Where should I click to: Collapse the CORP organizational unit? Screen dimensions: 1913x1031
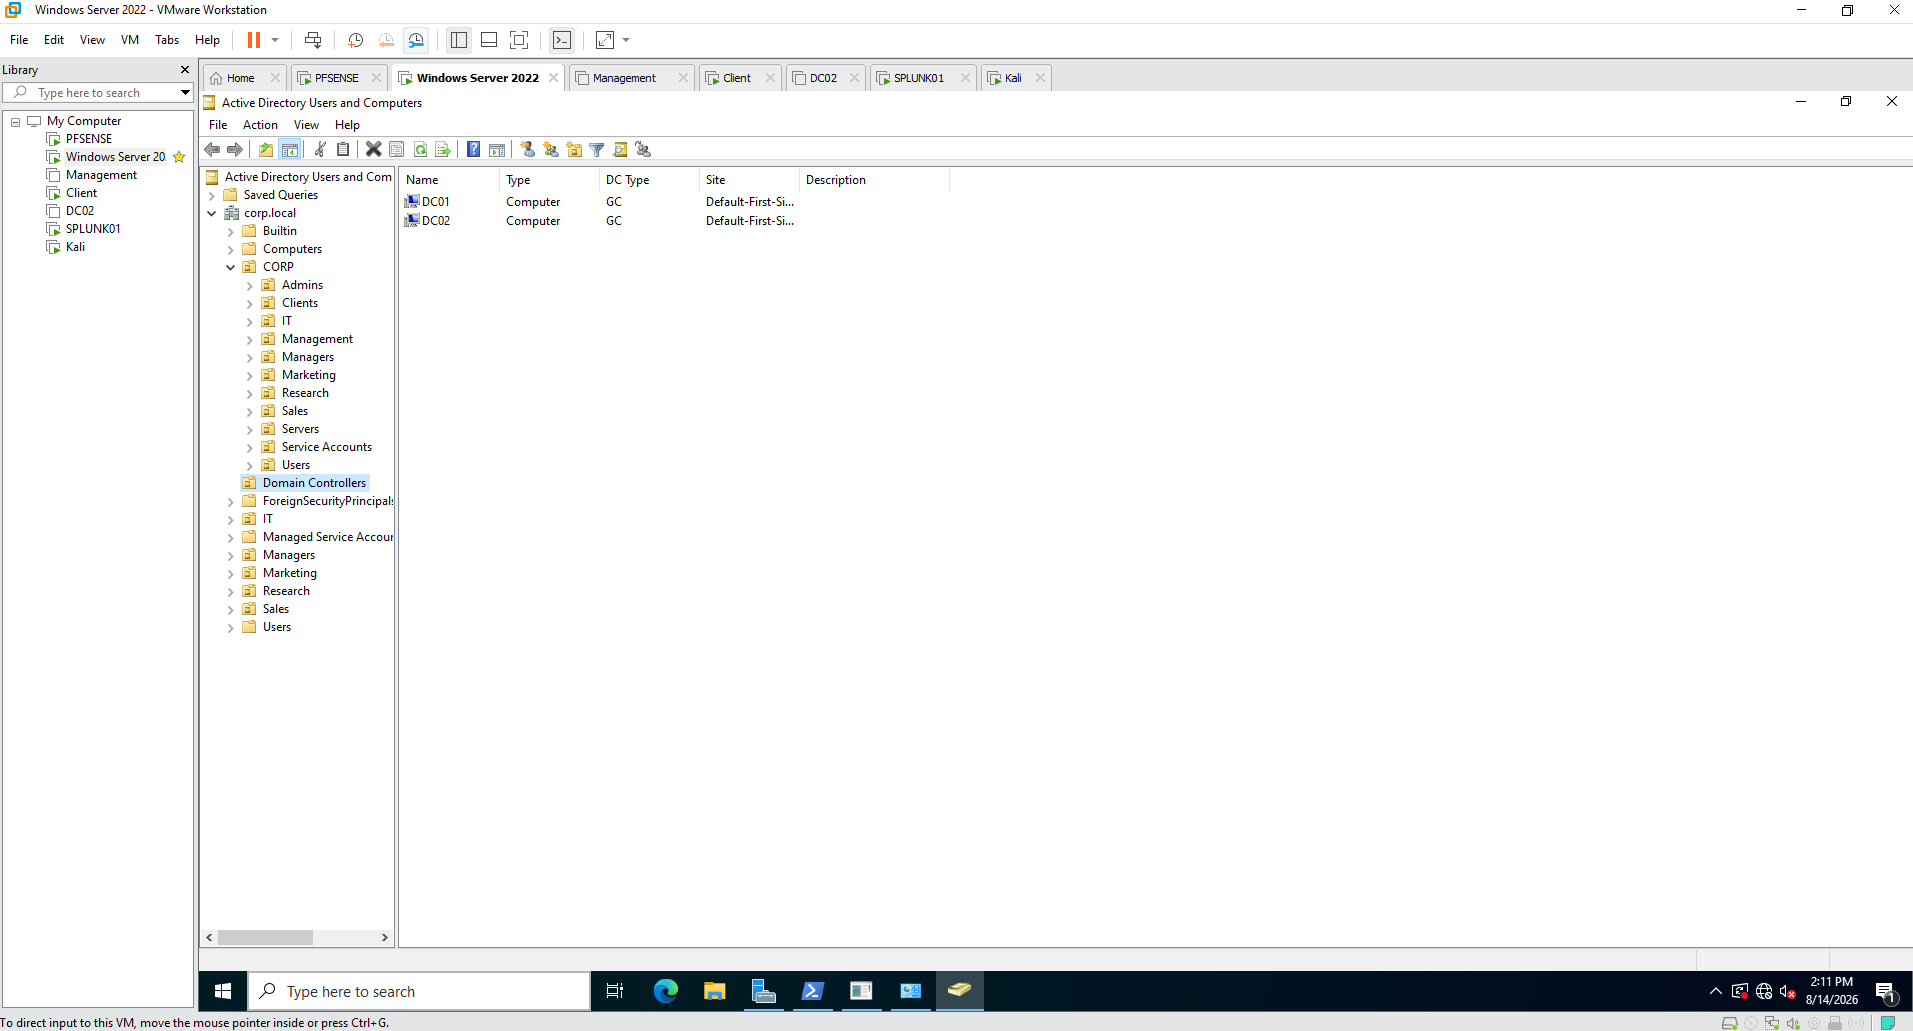tap(231, 267)
